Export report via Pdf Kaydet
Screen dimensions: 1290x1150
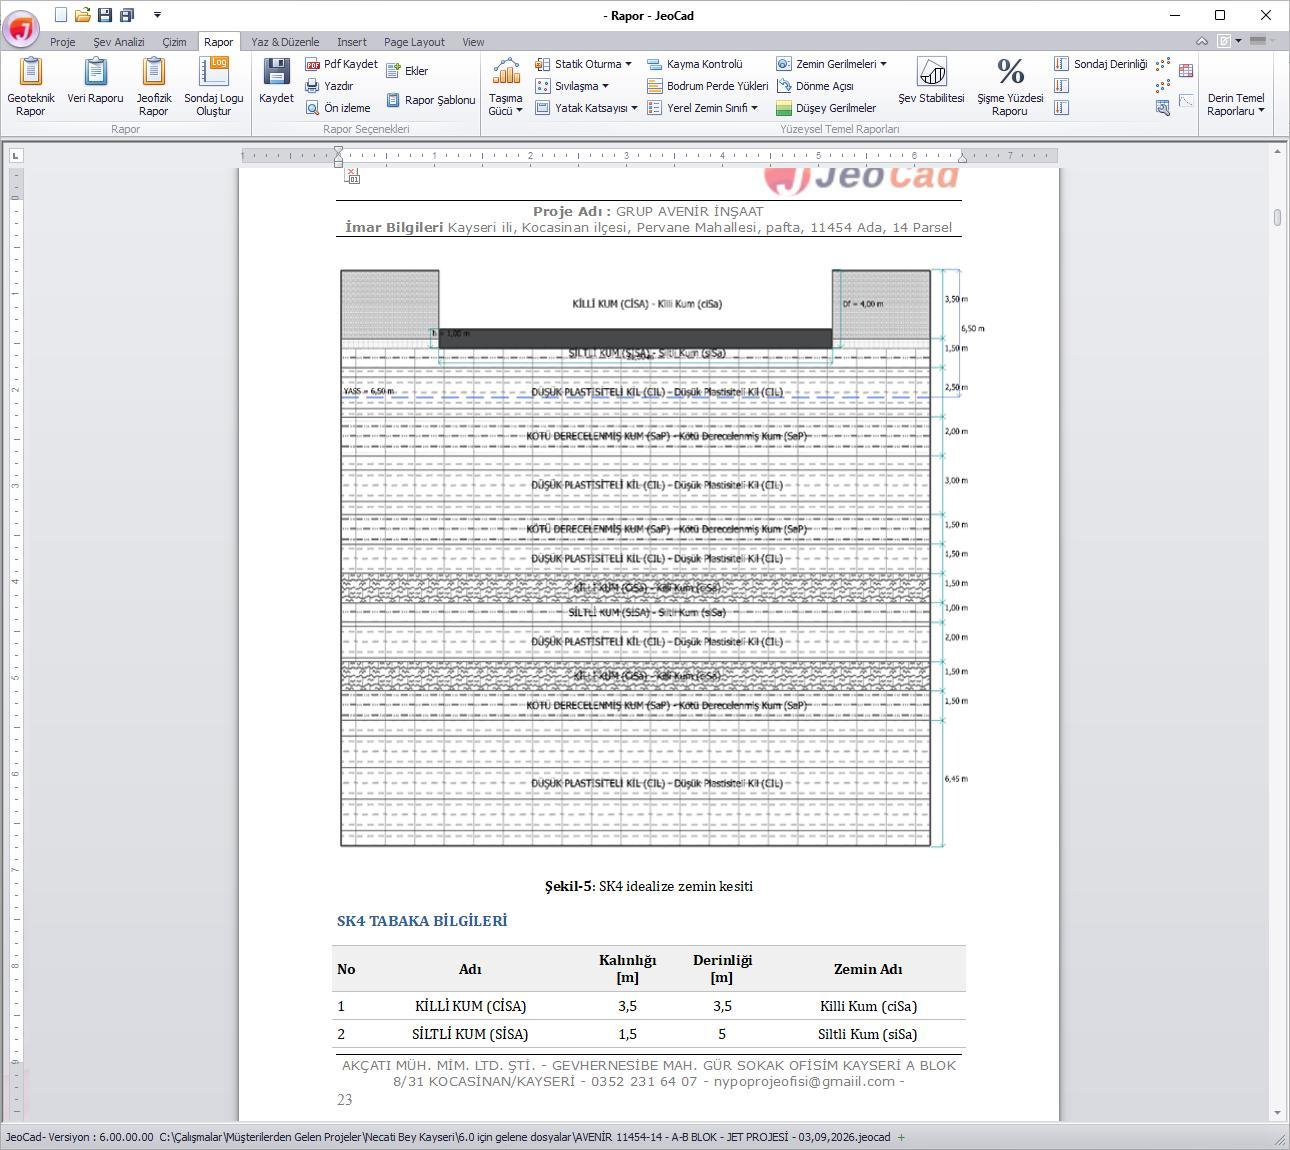[341, 64]
